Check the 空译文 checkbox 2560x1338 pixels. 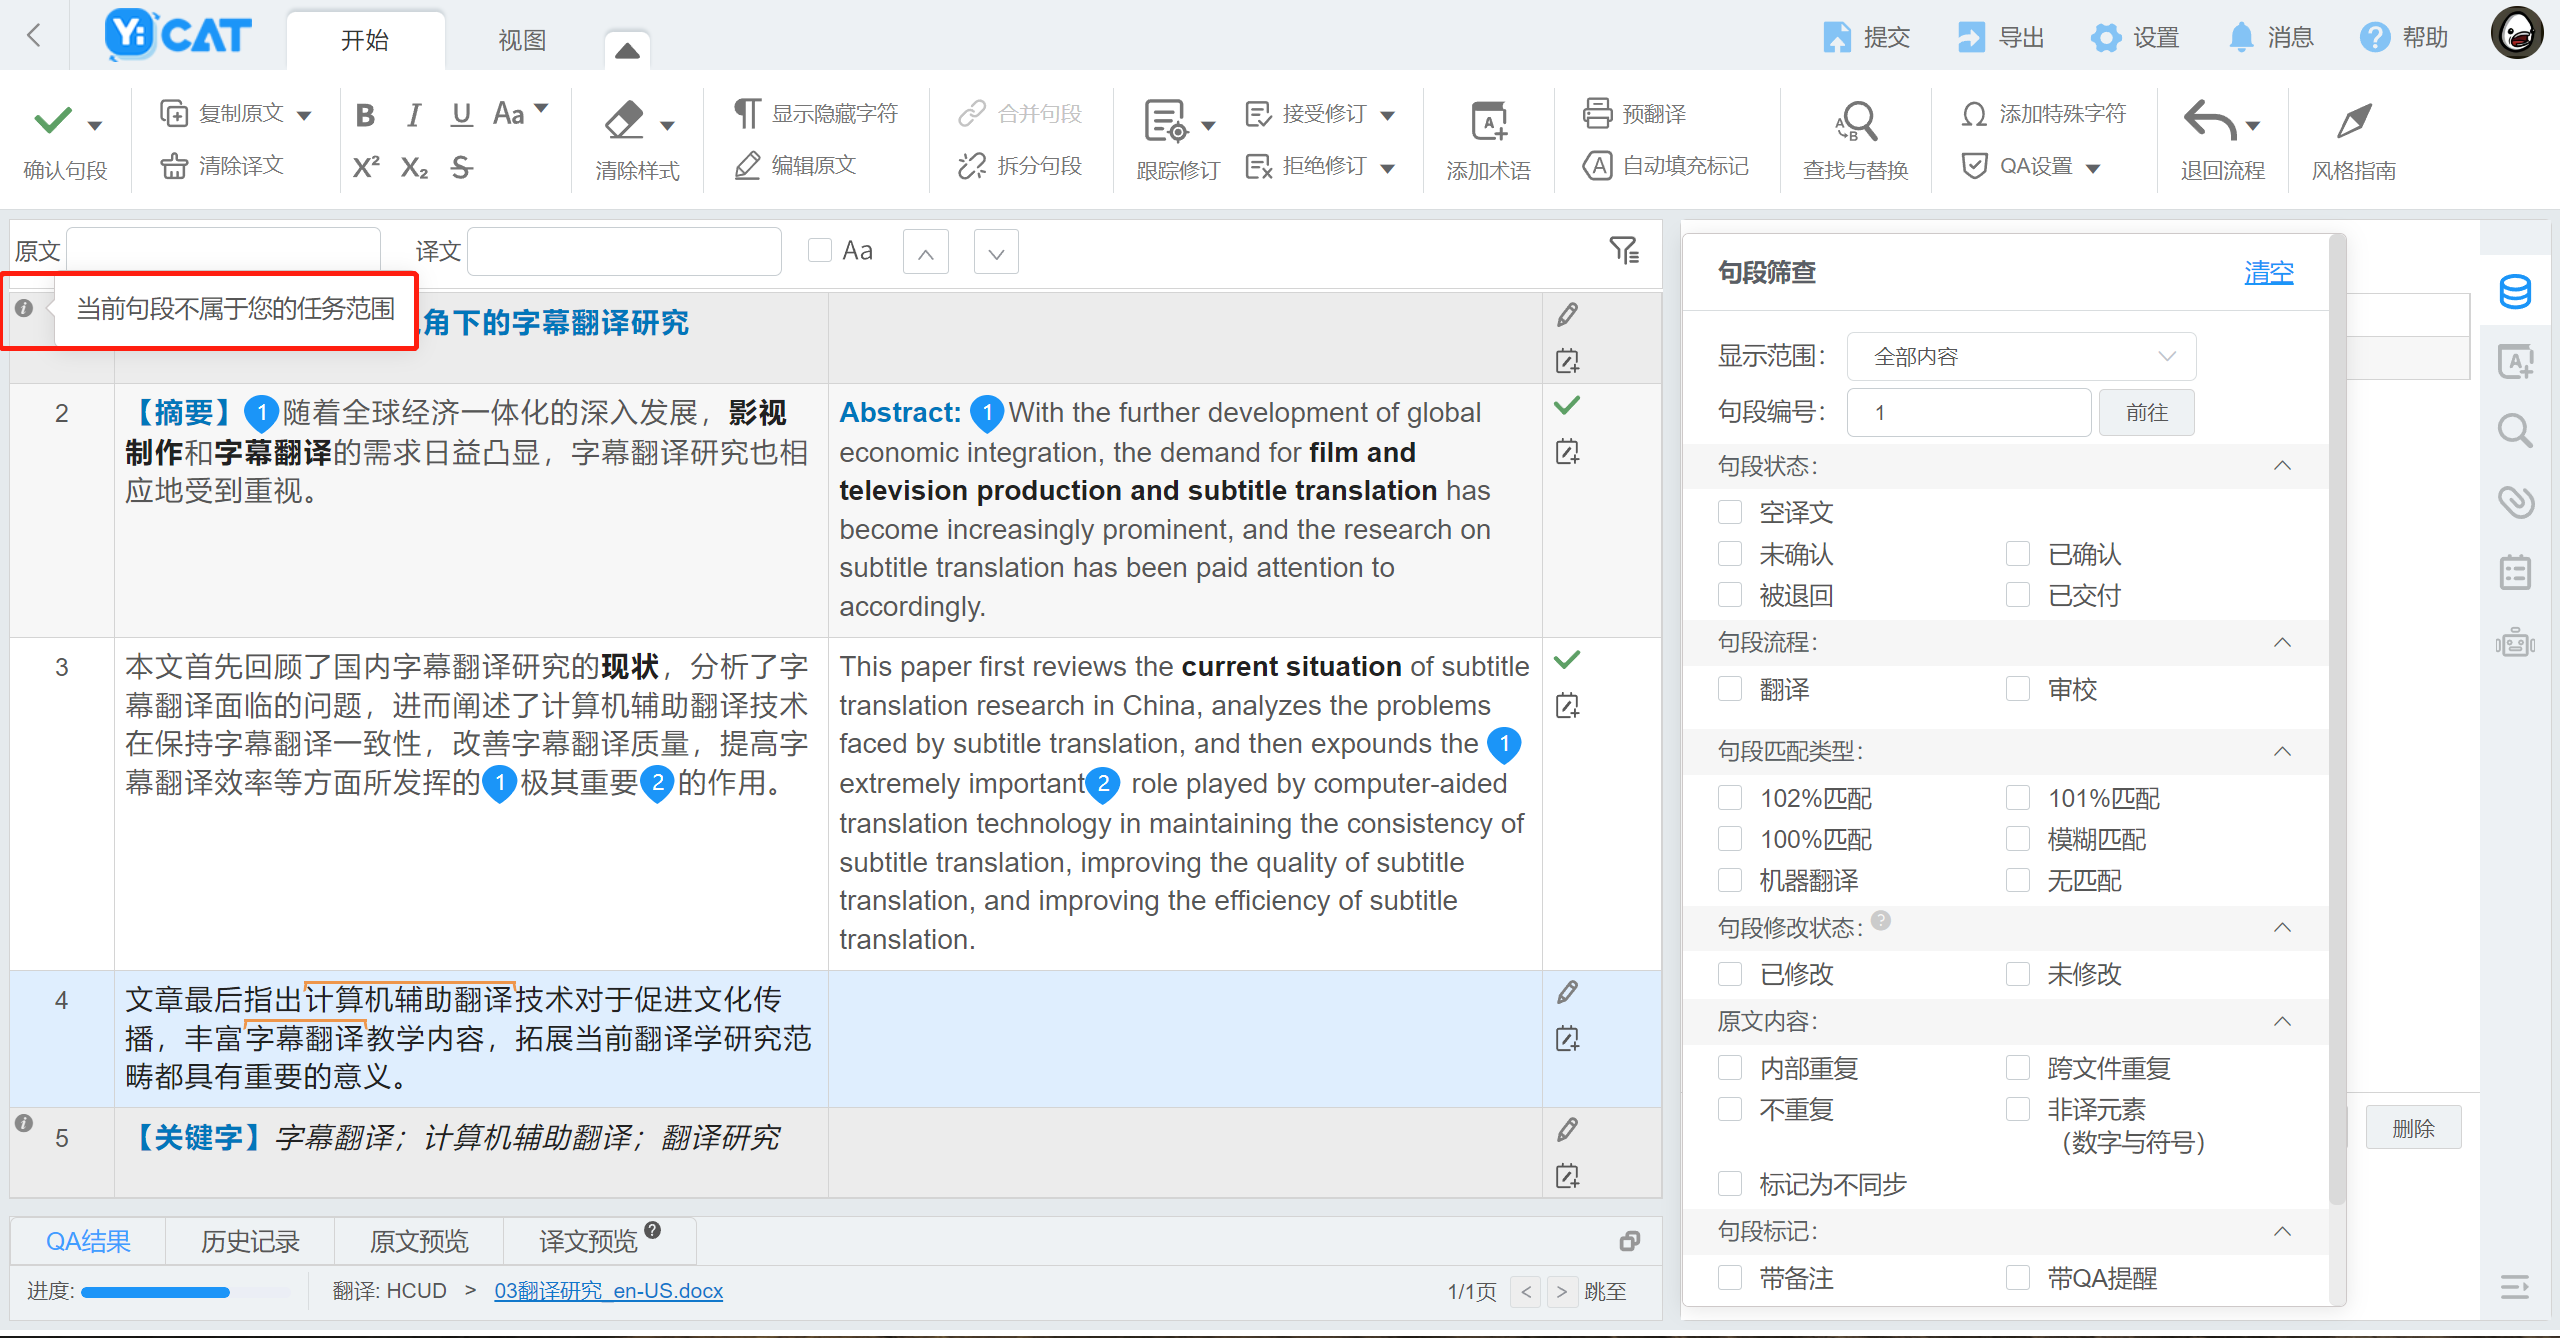[1730, 512]
